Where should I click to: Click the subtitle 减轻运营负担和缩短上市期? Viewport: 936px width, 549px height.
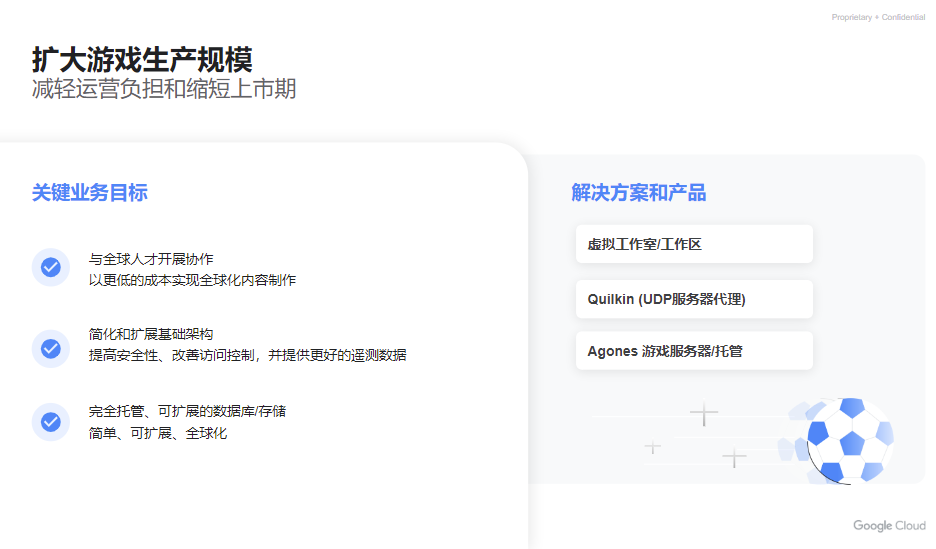(x=164, y=89)
